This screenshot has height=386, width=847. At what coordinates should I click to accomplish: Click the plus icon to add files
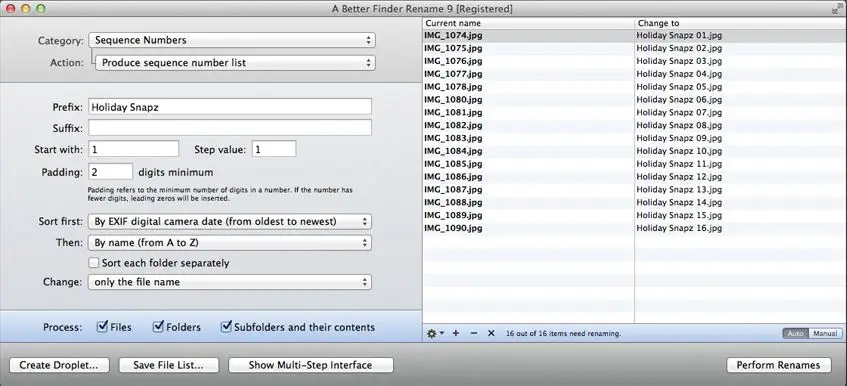(x=455, y=334)
